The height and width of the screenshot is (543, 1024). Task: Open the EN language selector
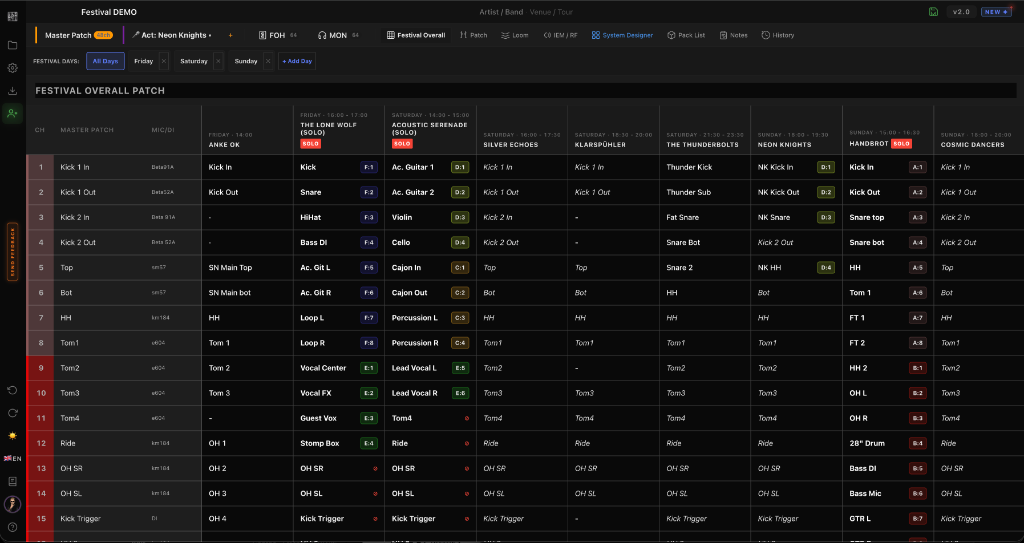pyautogui.click(x=12, y=459)
